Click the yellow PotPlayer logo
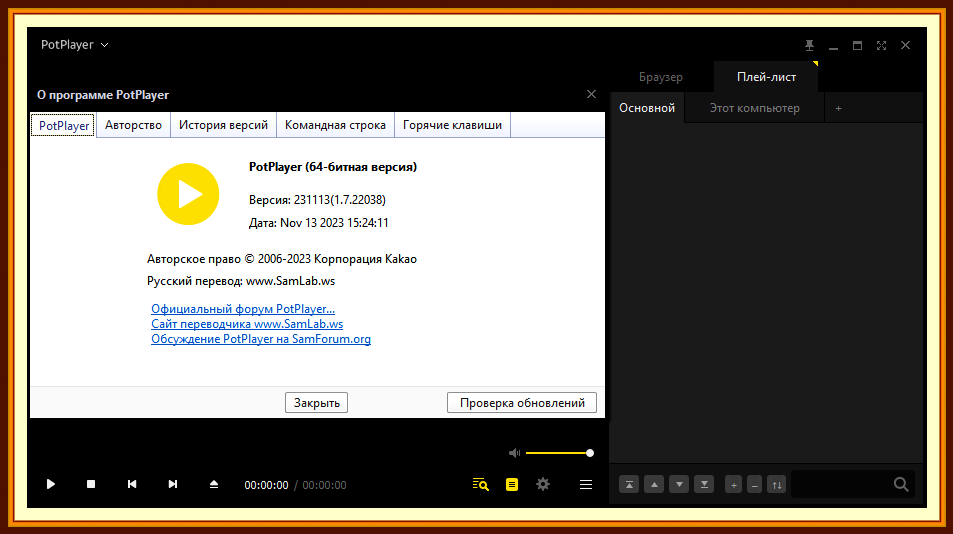Screen dimensions: 953x534 pyautogui.click(x=188, y=194)
